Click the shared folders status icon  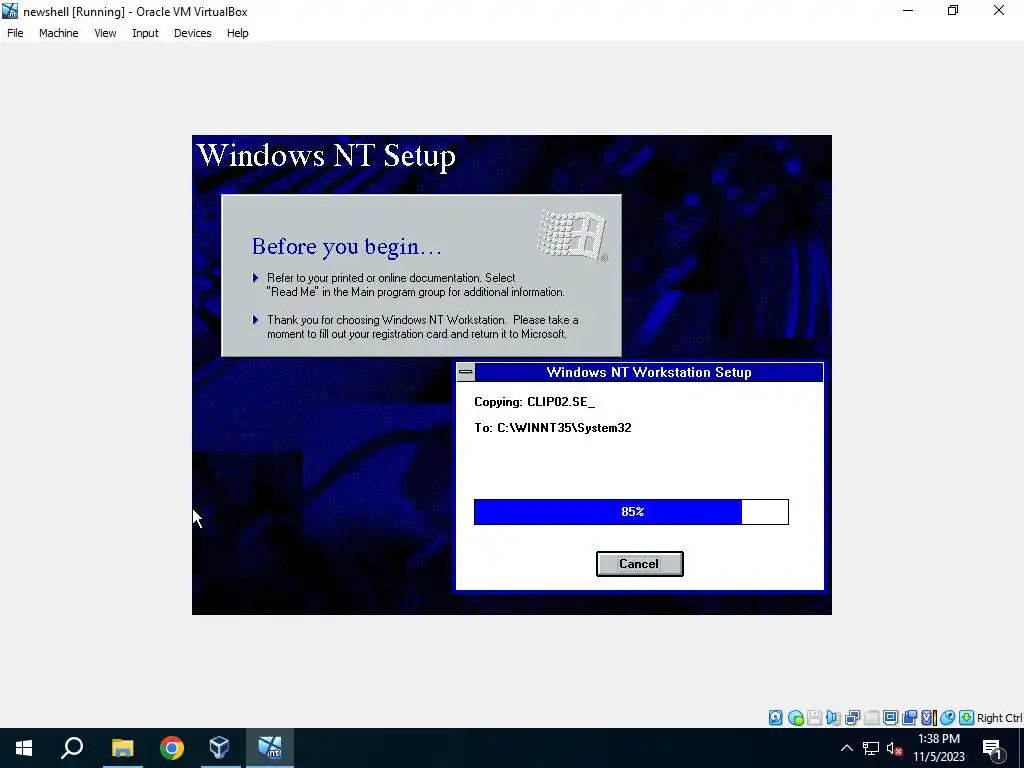click(x=909, y=718)
